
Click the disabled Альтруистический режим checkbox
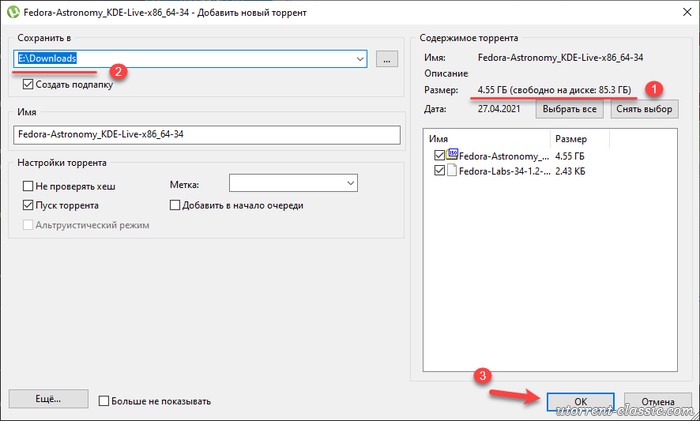[28, 225]
